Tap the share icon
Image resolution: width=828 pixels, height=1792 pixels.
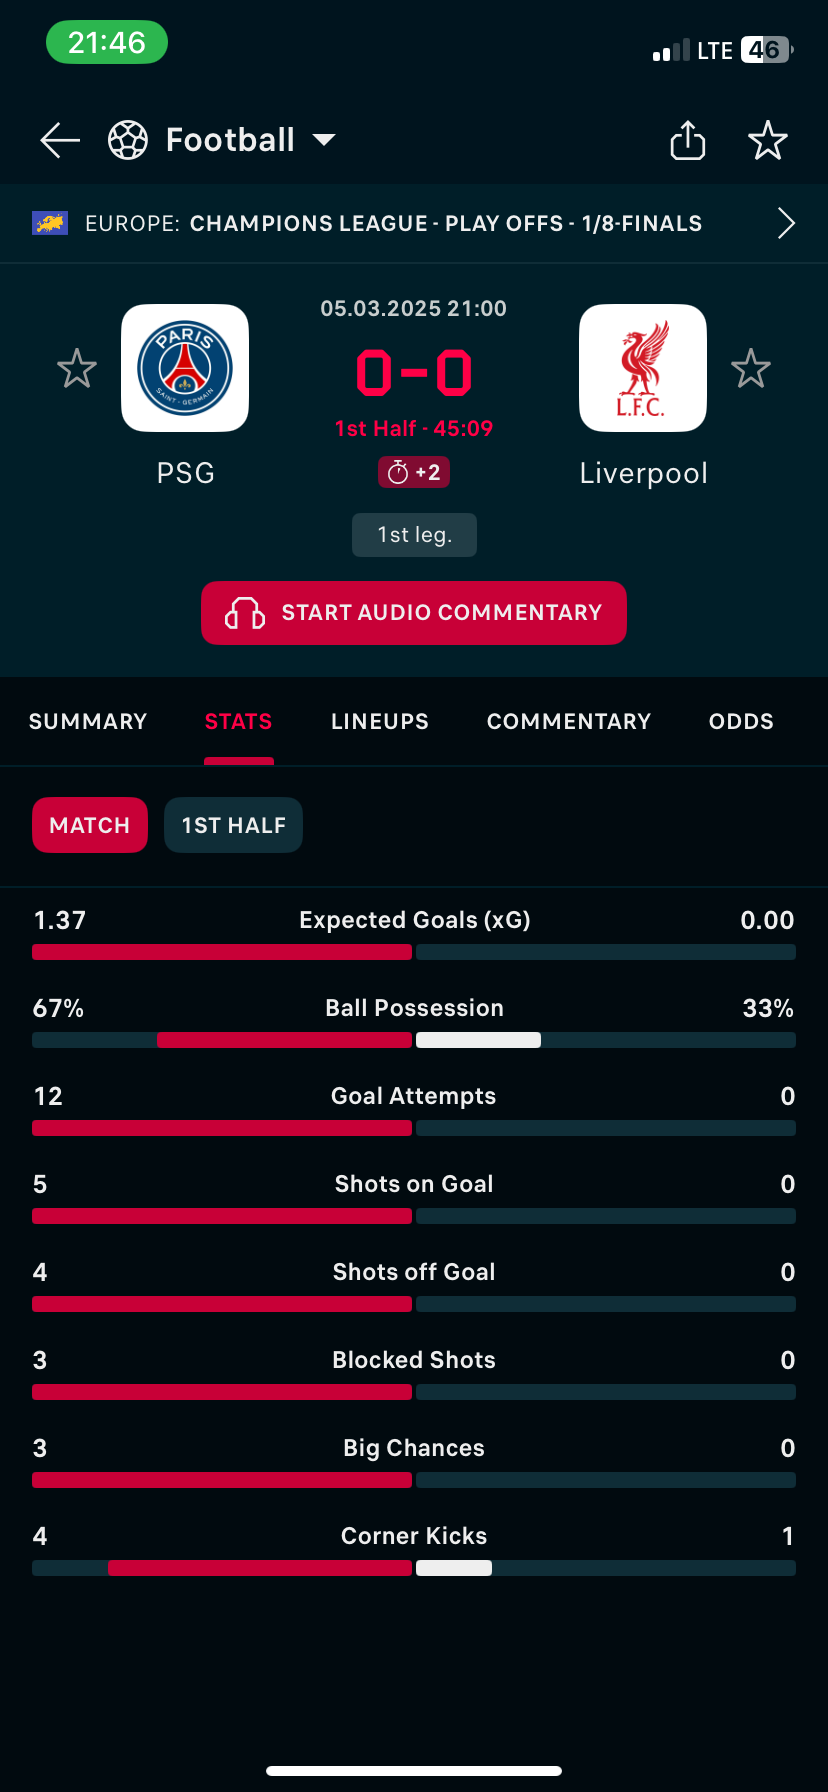[x=688, y=140]
